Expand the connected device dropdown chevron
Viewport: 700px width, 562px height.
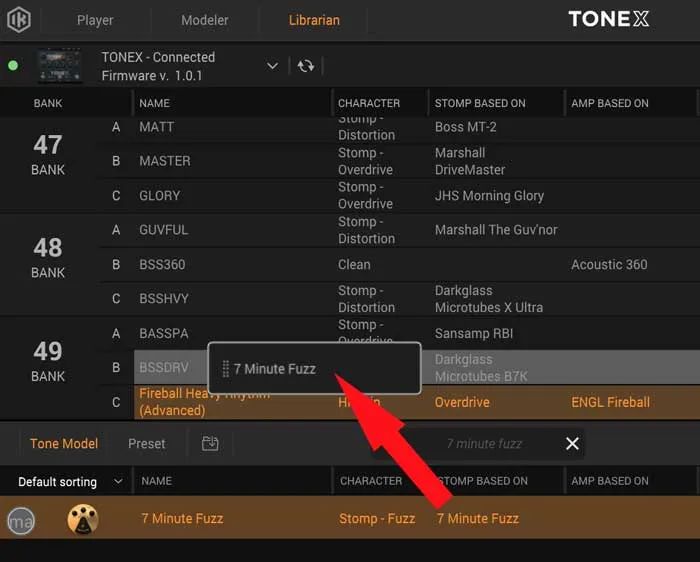pos(272,66)
